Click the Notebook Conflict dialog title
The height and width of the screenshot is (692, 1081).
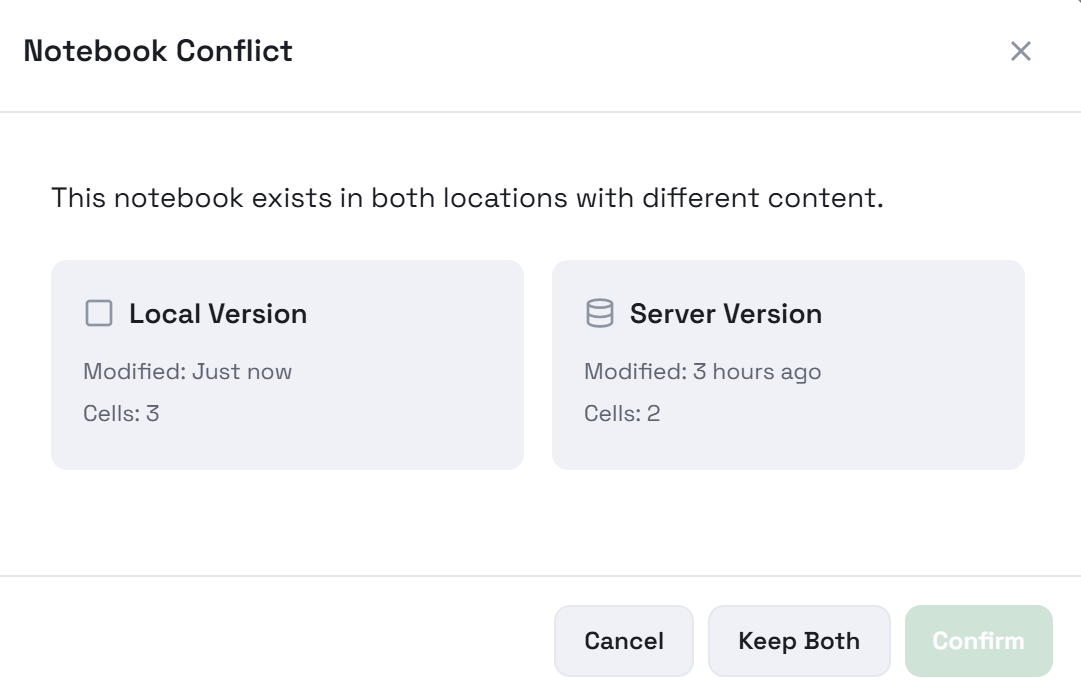[x=158, y=51]
